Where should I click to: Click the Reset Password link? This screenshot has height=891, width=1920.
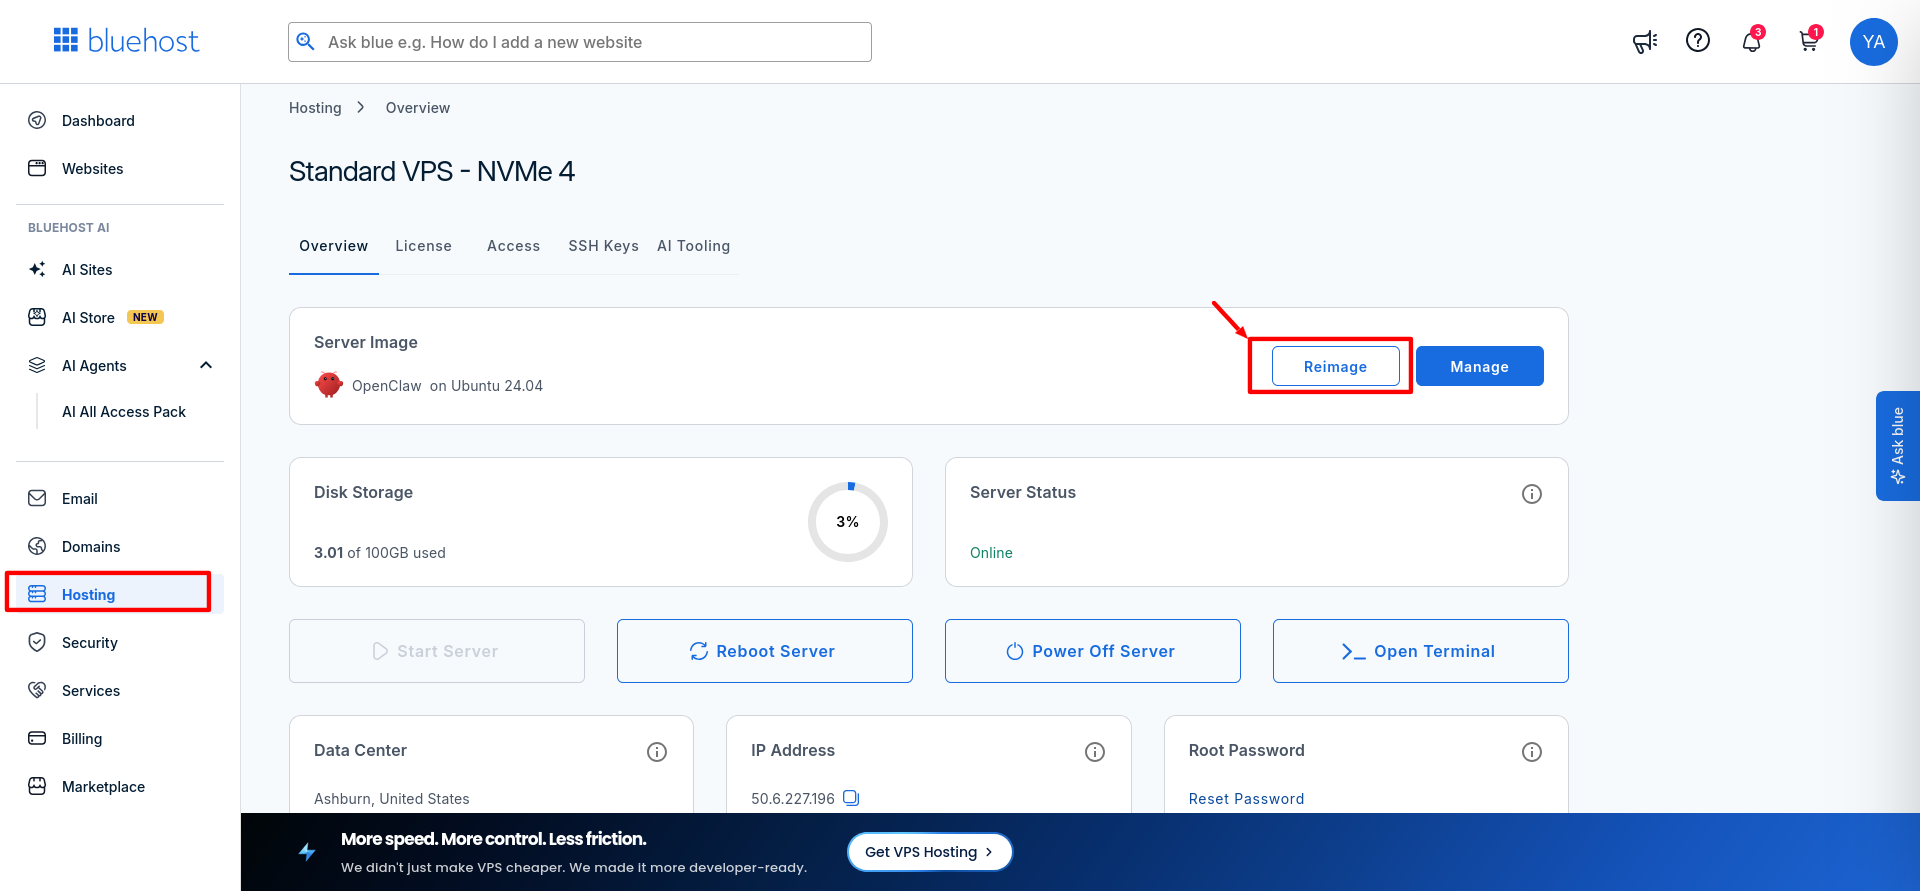point(1246,799)
